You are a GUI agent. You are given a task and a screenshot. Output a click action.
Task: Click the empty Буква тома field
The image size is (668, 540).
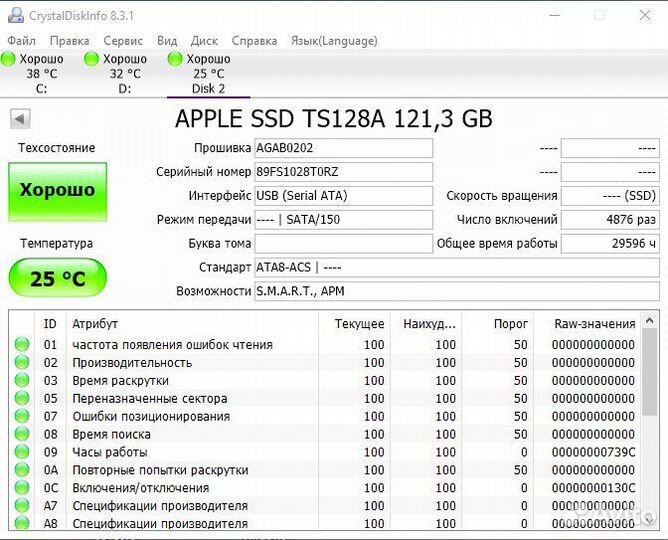pyautogui.click(x=343, y=244)
